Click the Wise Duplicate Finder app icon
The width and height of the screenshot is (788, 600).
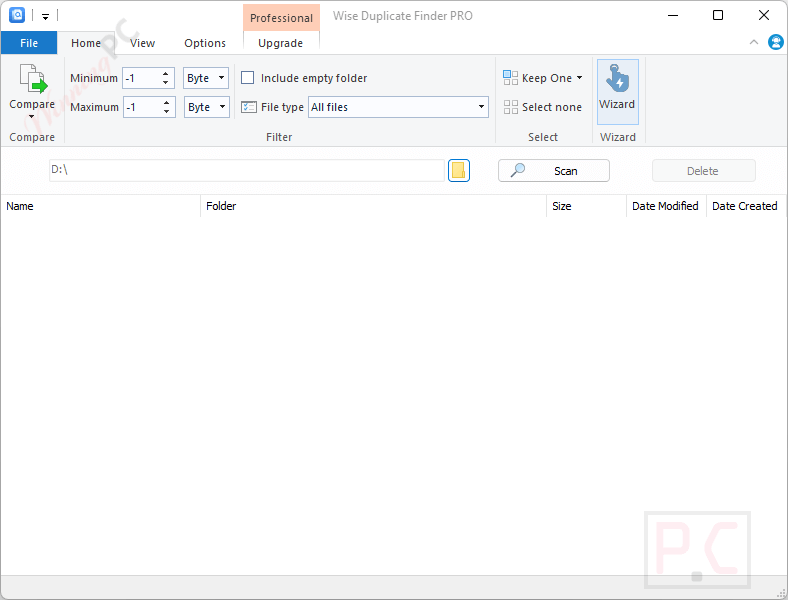coord(17,15)
